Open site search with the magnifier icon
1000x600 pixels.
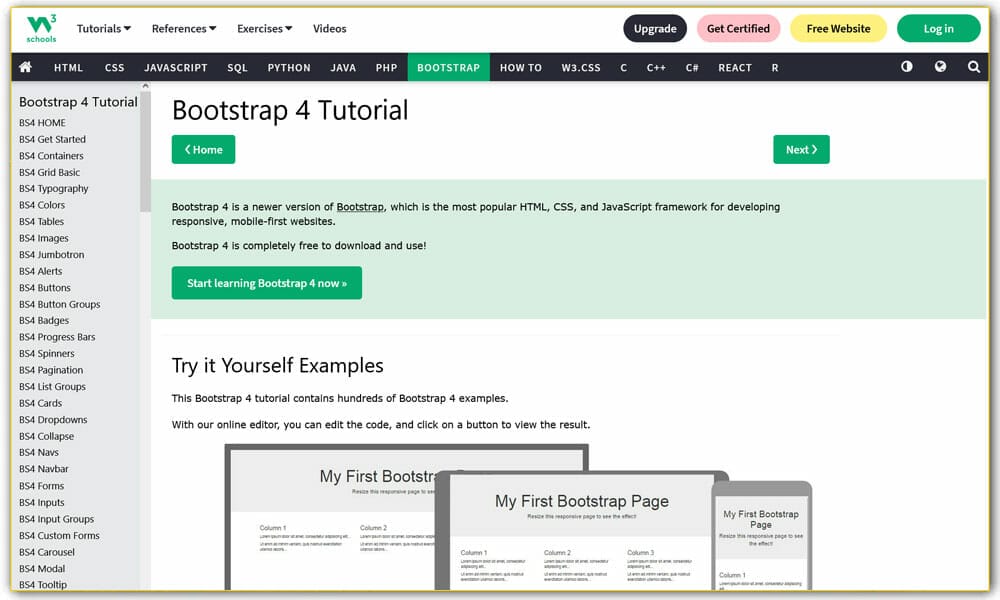pyautogui.click(x=974, y=67)
